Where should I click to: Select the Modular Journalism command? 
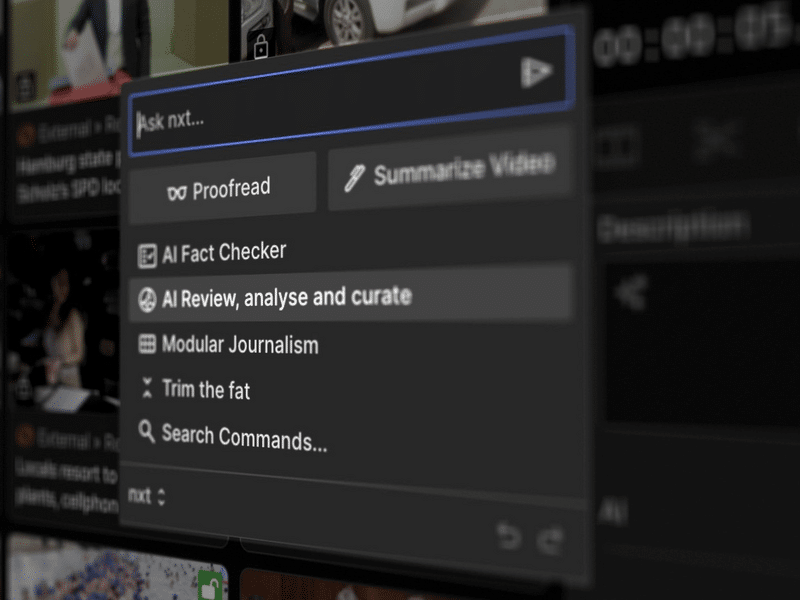240,345
